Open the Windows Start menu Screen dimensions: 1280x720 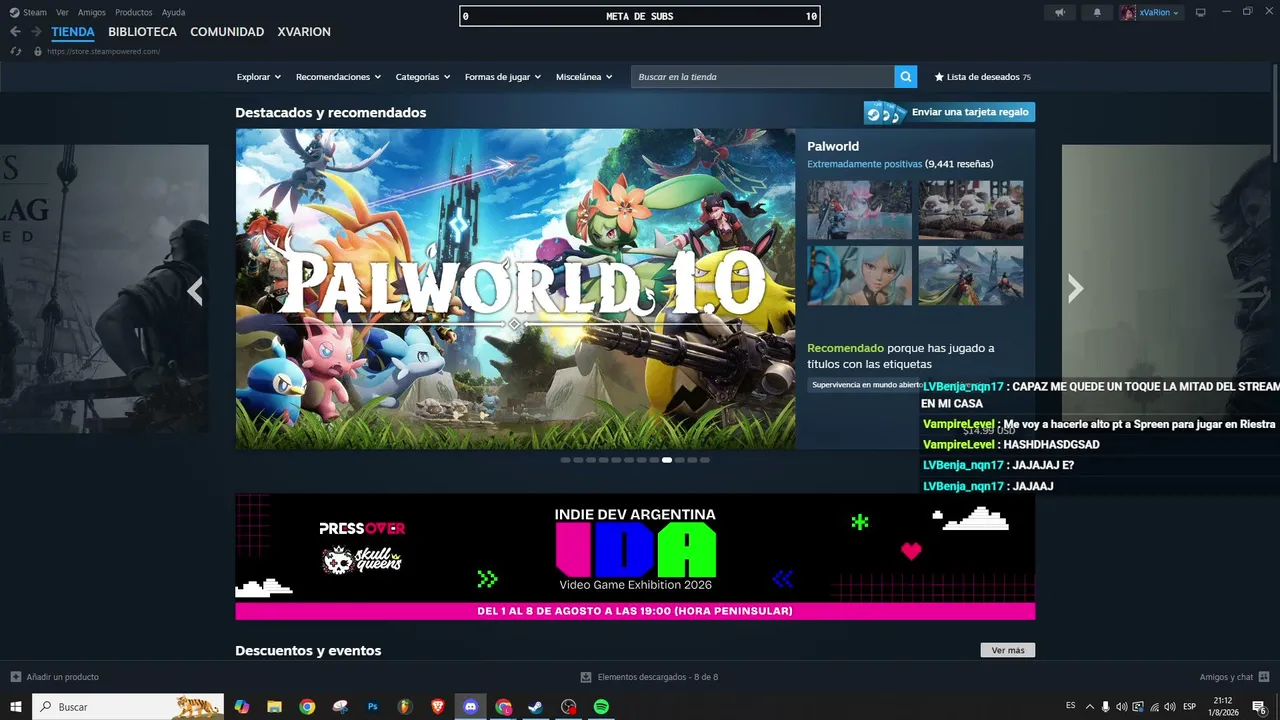(x=16, y=707)
